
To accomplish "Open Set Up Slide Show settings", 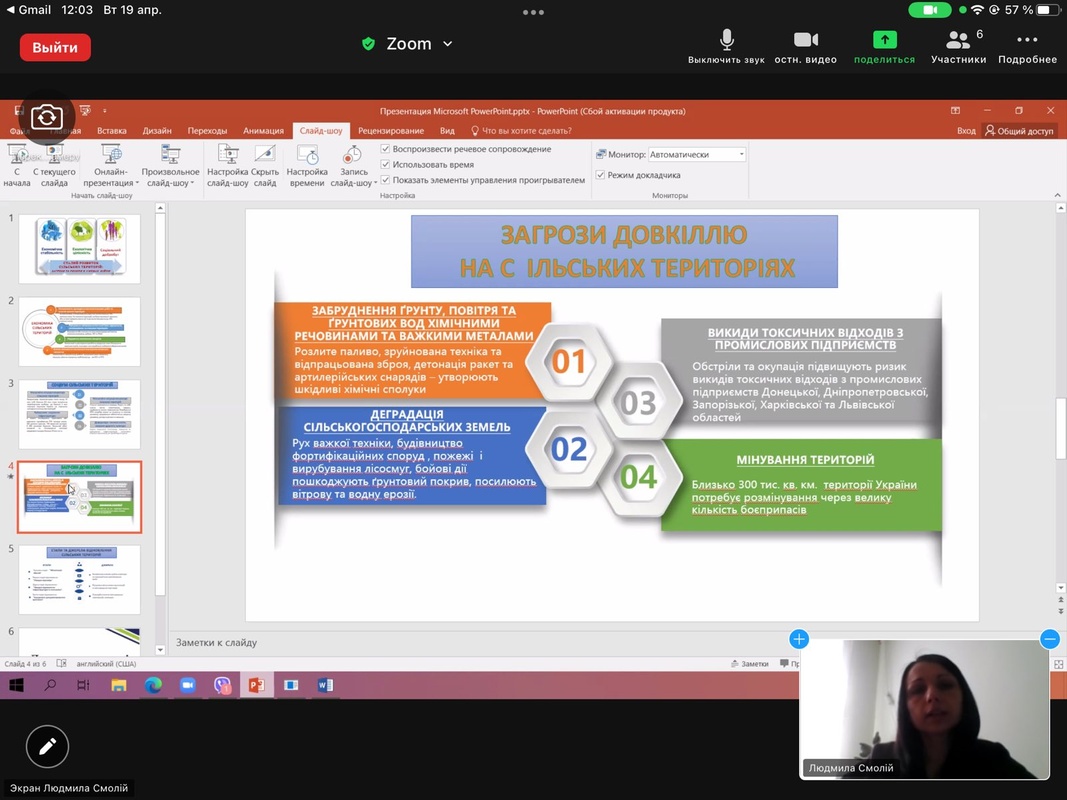I will coord(227,165).
